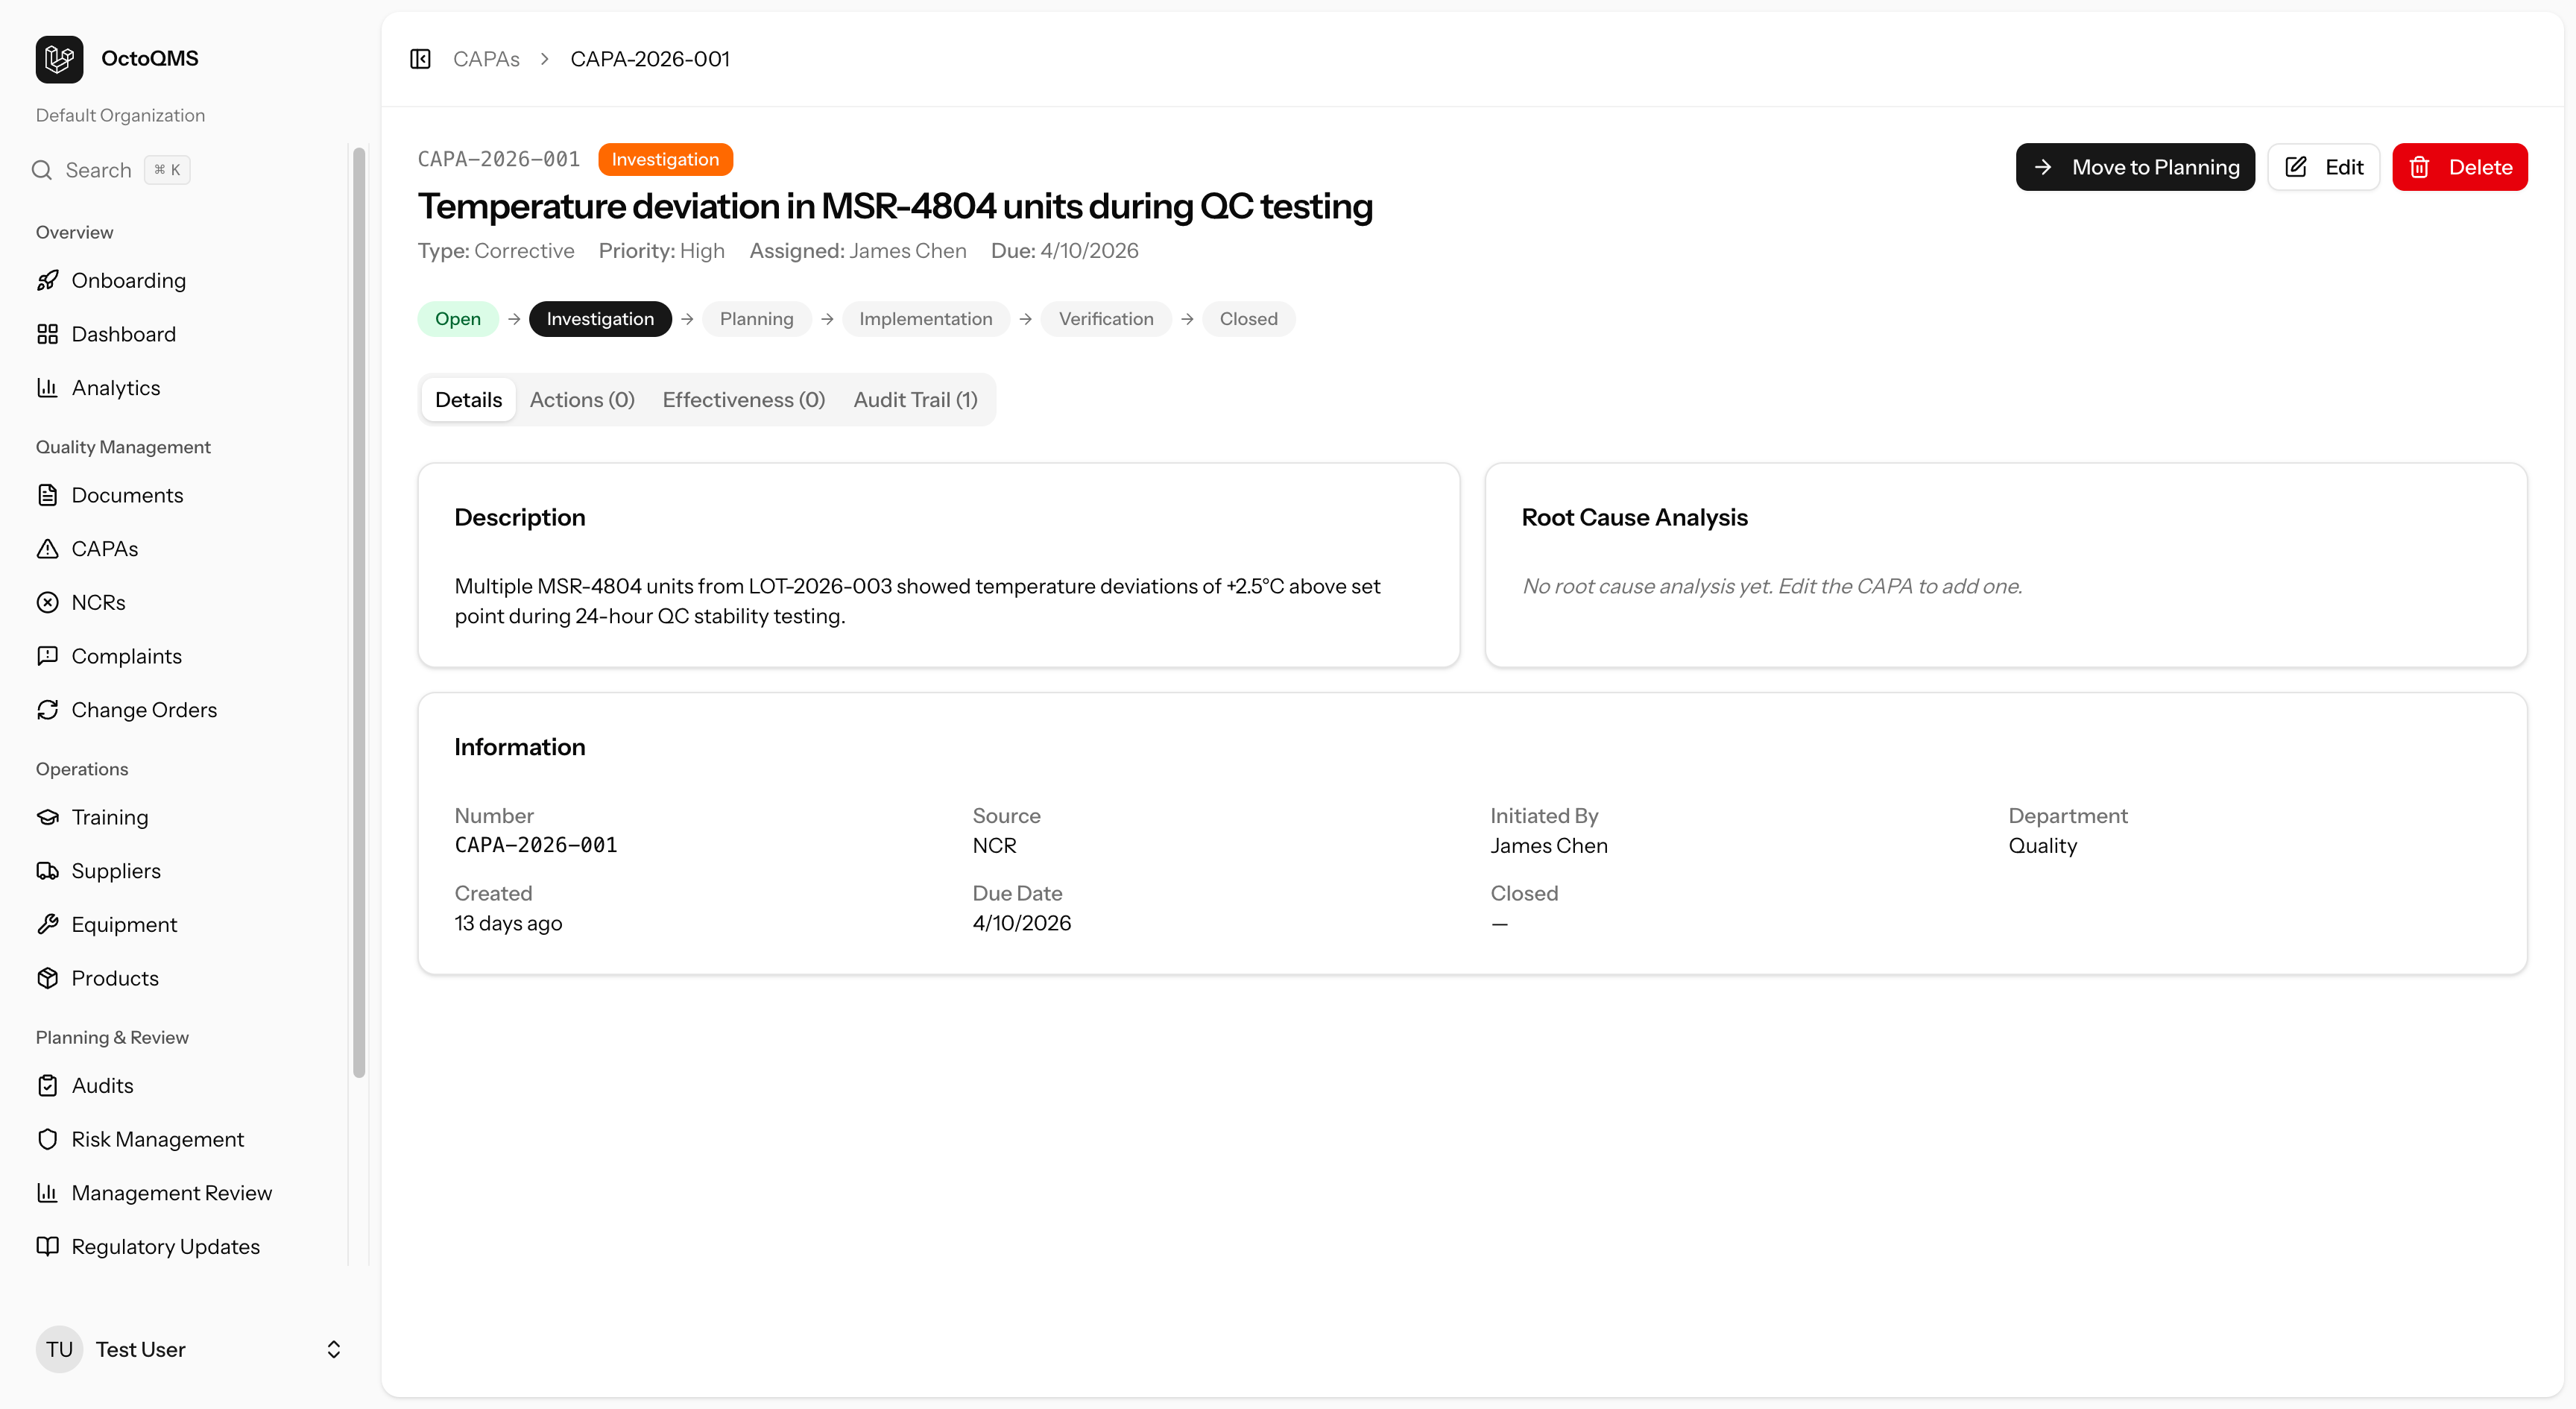Click the Suppliers truck icon
Image resolution: width=2576 pixels, height=1409 pixels.
(x=47, y=871)
